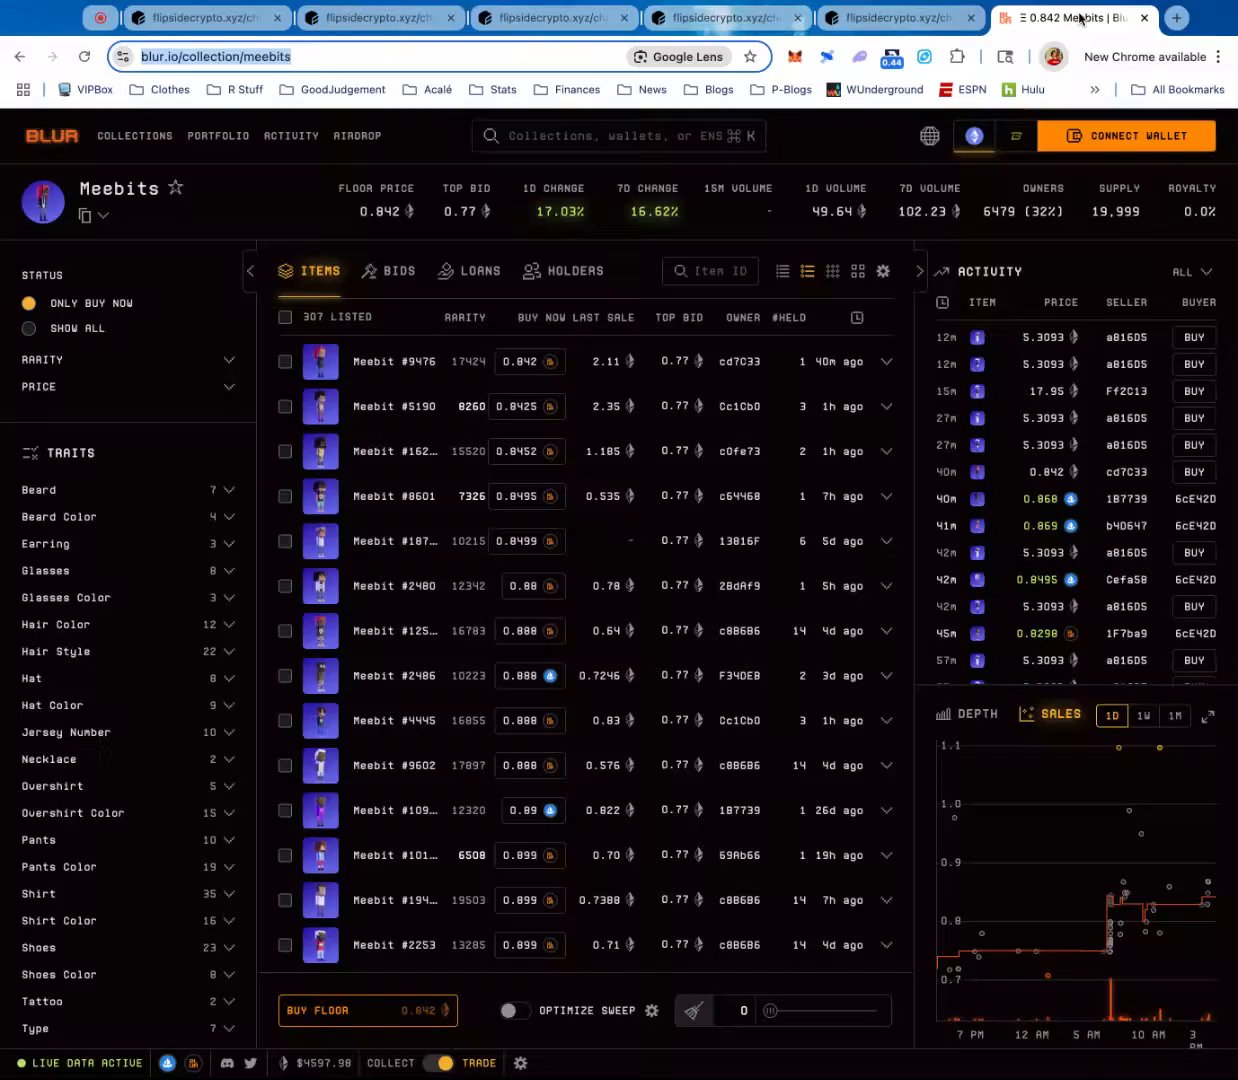This screenshot has width=1238, height=1080.
Task: Tick the select-all checkbox beside 307 Listed
Action: coord(285,317)
